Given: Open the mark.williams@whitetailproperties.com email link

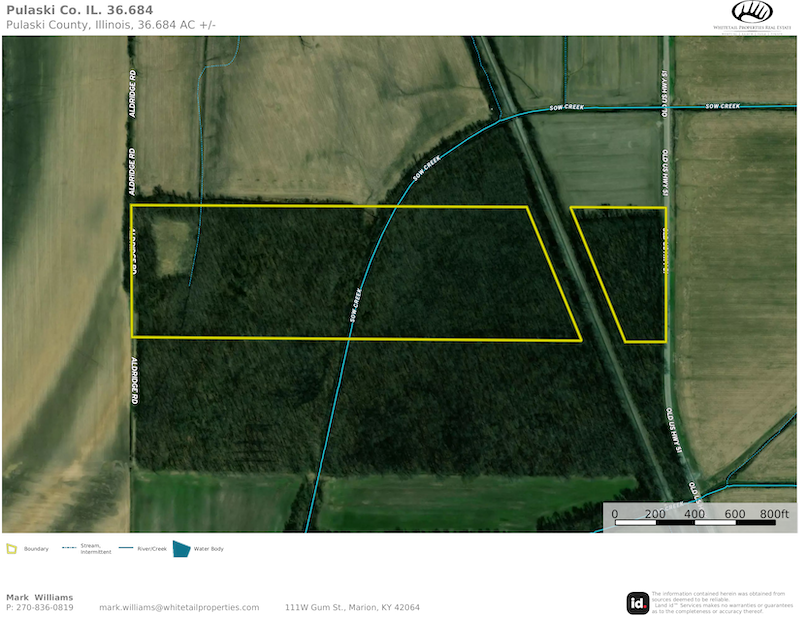Looking at the screenshot, I should 179,607.
